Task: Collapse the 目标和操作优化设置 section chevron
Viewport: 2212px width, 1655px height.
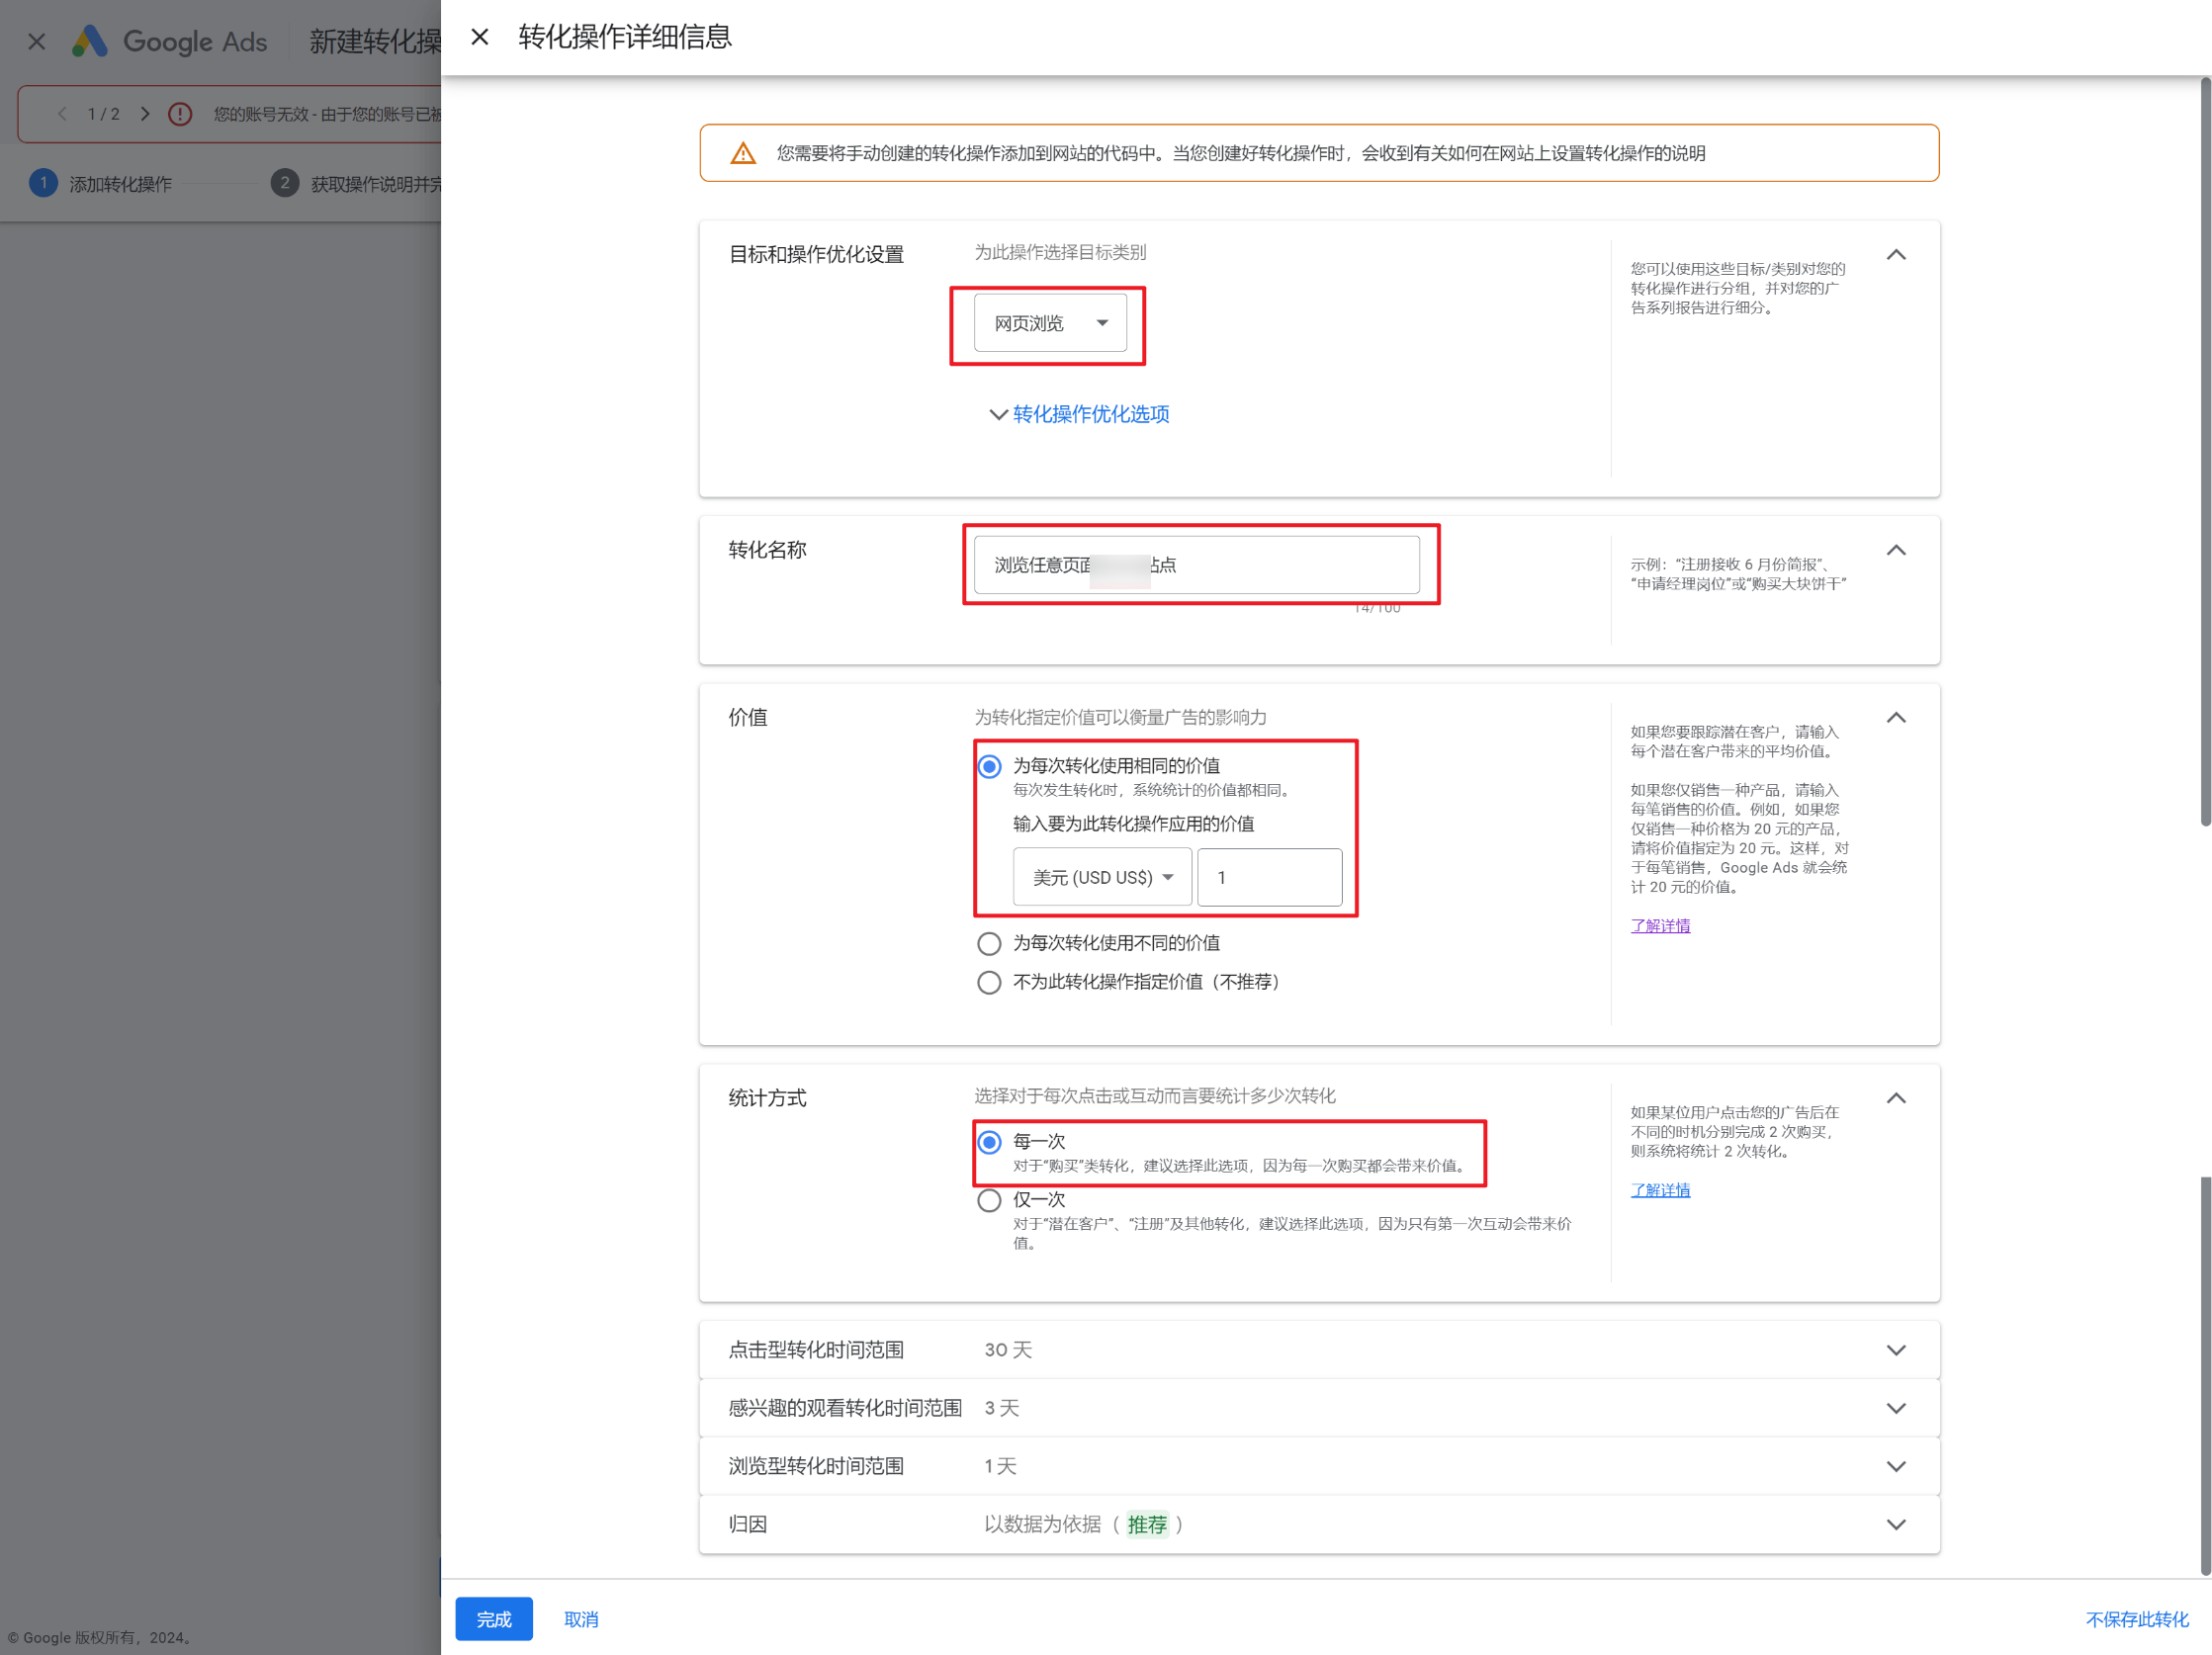Action: click(x=1895, y=255)
